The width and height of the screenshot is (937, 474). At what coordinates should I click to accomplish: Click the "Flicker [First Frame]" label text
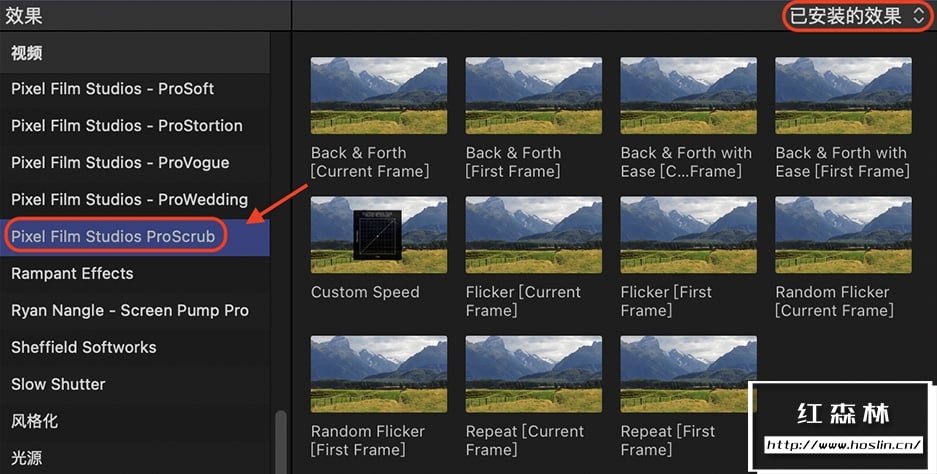666,301
